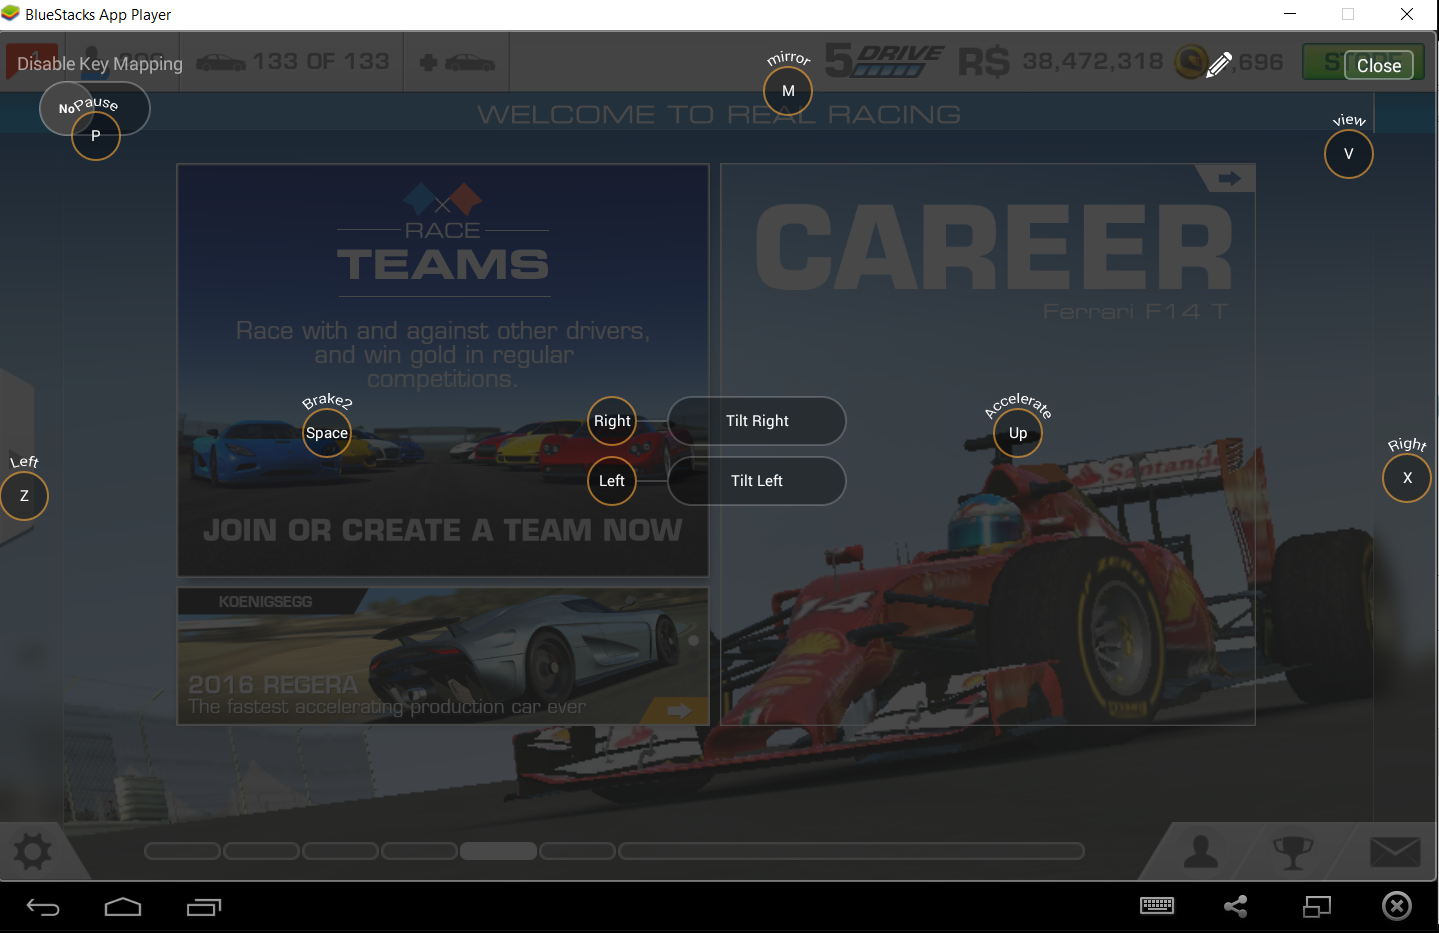Image resolution: width=1439 pixels, height=933 pixels.
Task: Click the add car plus icon
Action: pos(457,63)
